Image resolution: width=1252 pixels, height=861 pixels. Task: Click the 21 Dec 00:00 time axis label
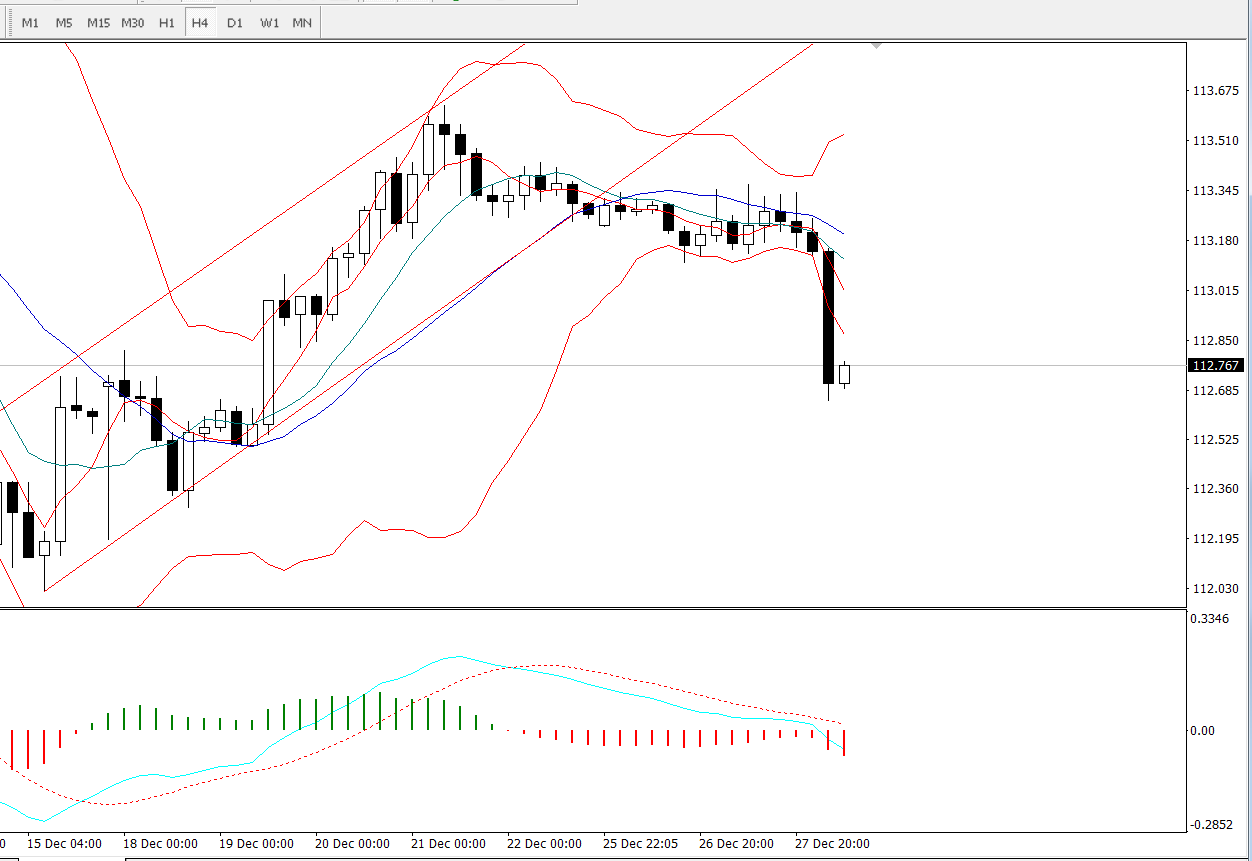(x=448, y=843)
